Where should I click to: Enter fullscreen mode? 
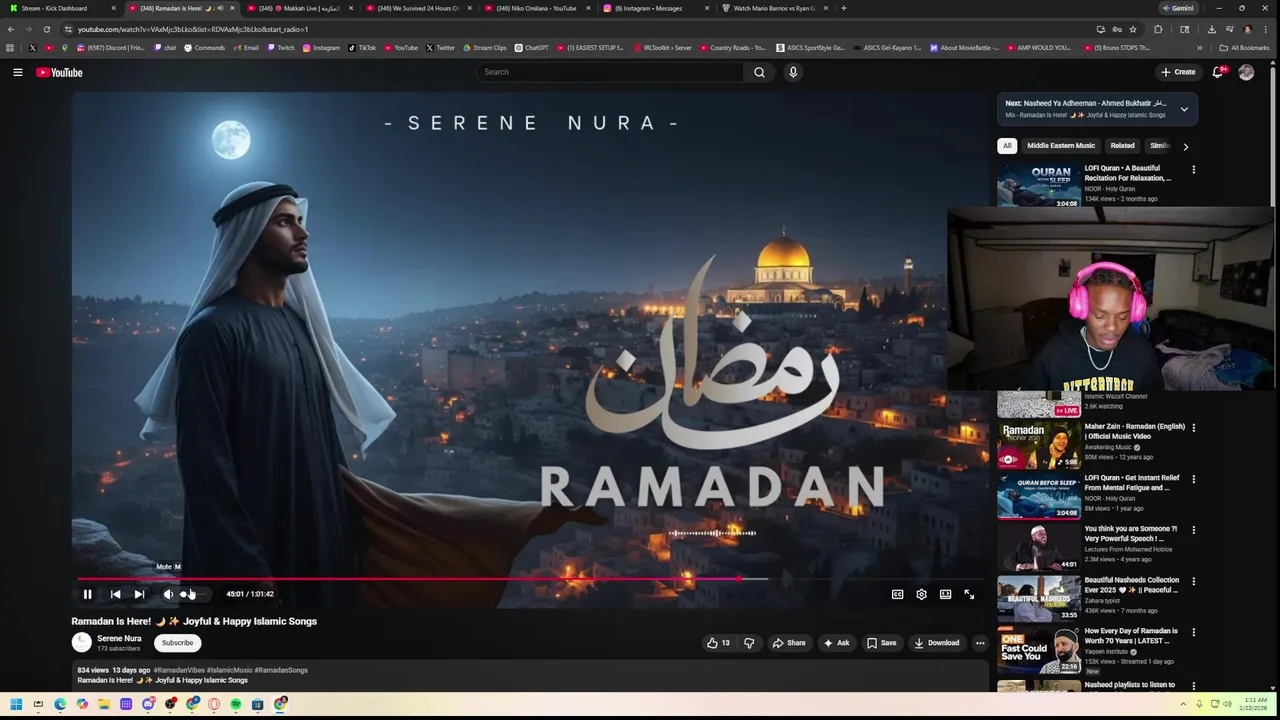tap(969, 594)
